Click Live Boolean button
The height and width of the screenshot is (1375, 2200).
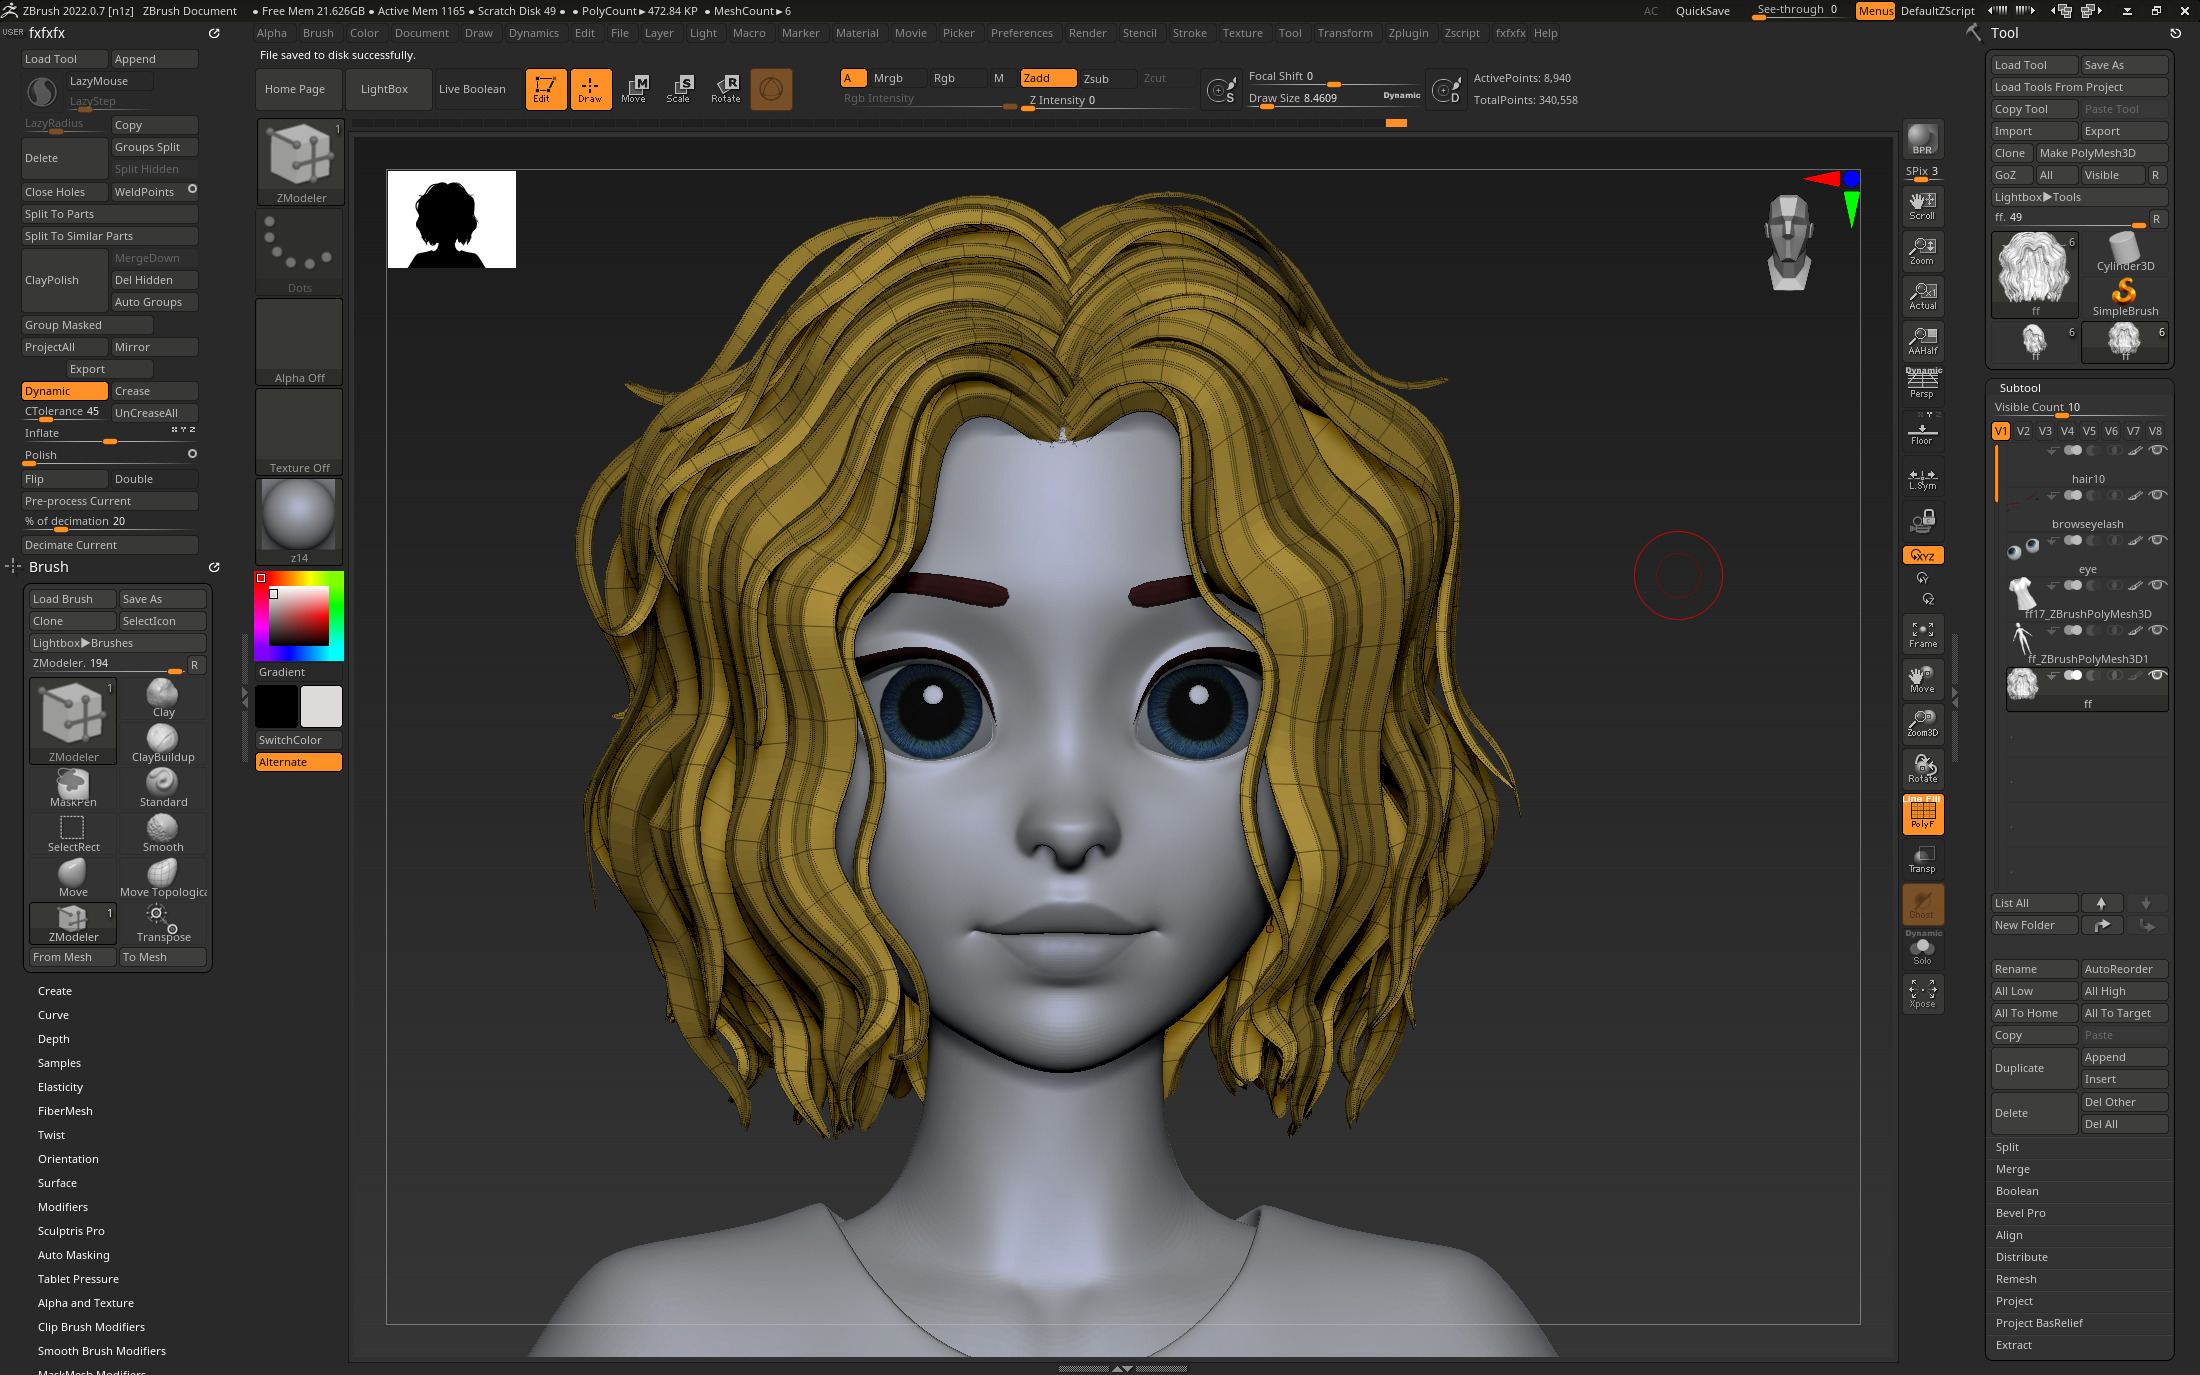click(472, 89)
